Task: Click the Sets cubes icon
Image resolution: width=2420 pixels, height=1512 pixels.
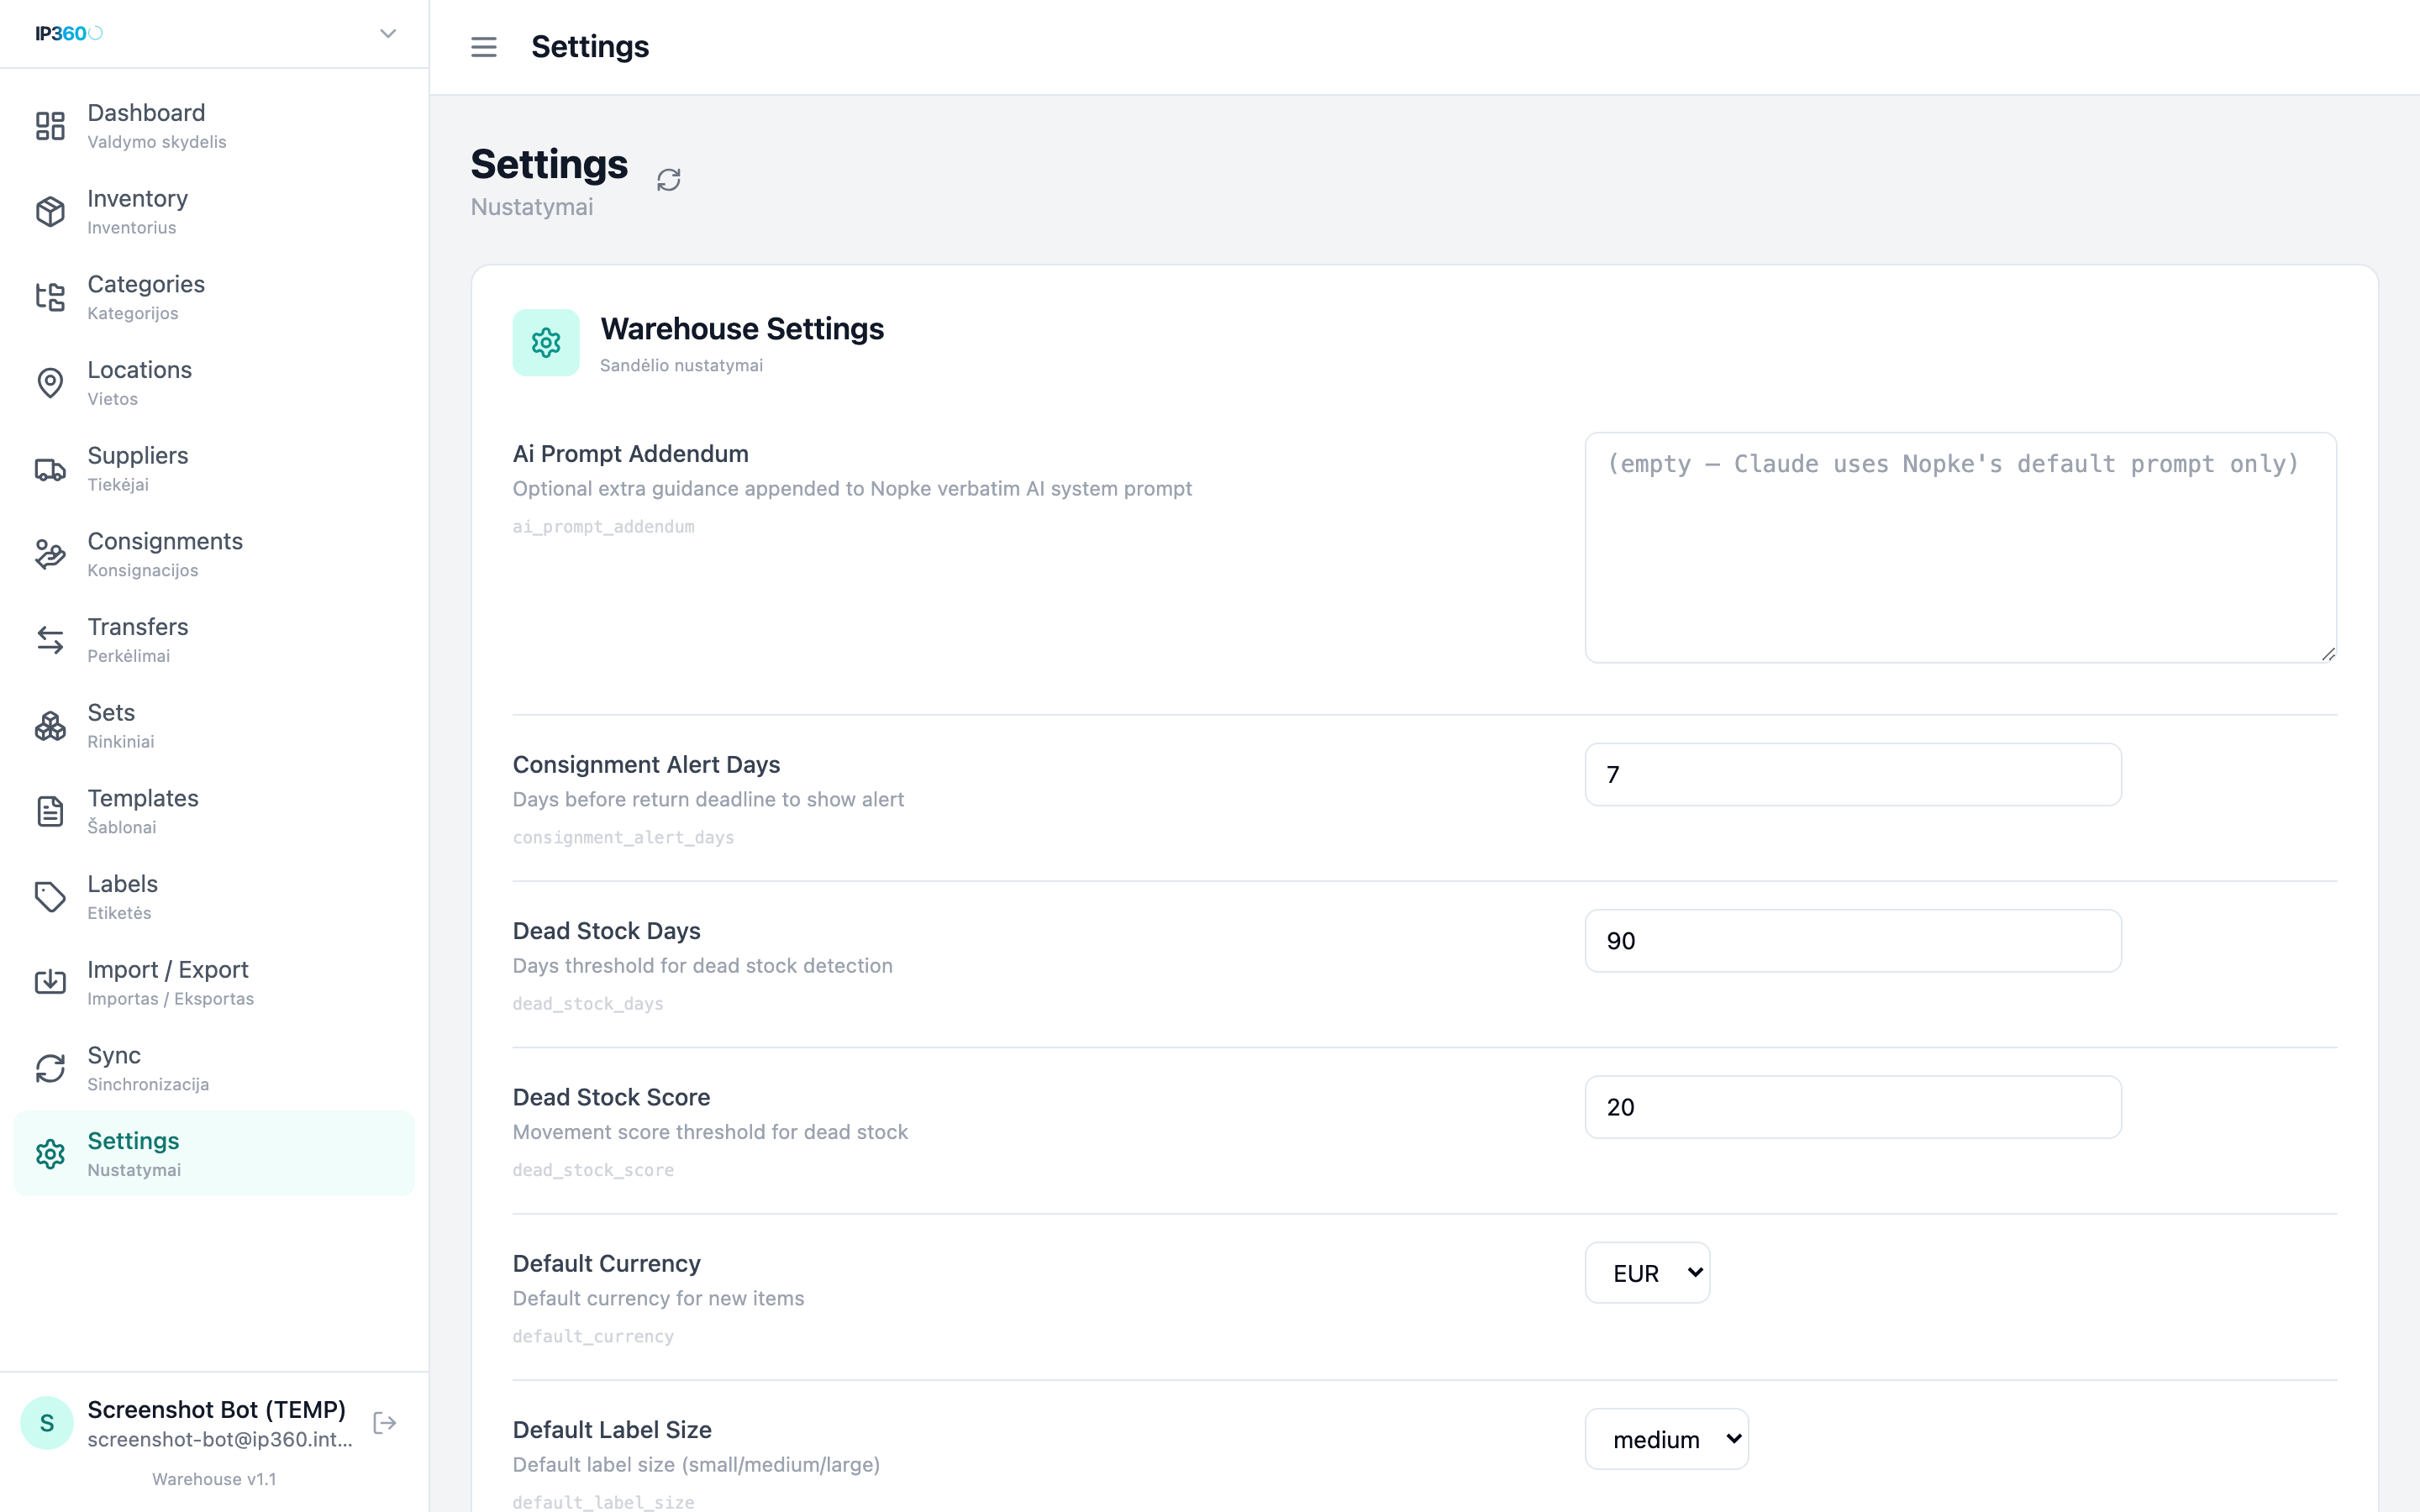Action: [x=50, y=726]
